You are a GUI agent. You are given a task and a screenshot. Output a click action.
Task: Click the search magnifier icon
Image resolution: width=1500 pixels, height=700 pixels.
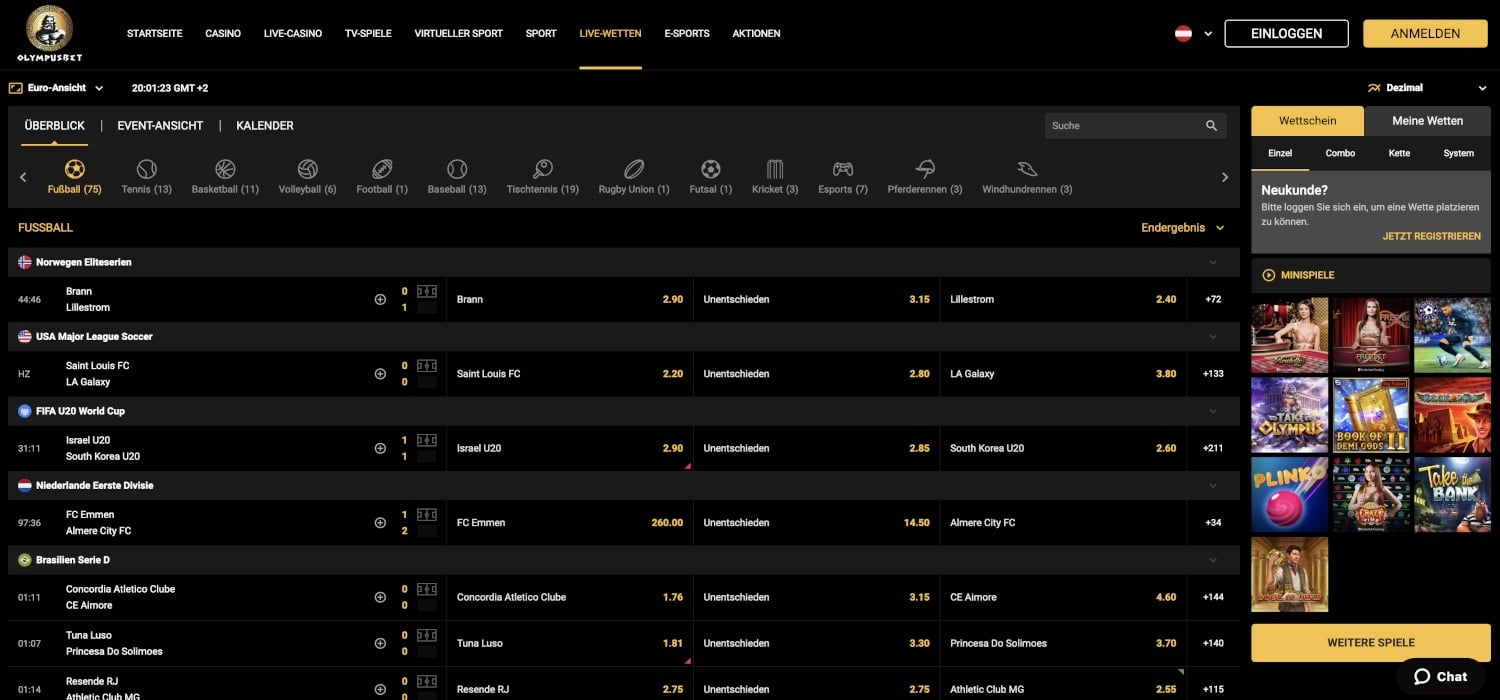click(1211, 126)
